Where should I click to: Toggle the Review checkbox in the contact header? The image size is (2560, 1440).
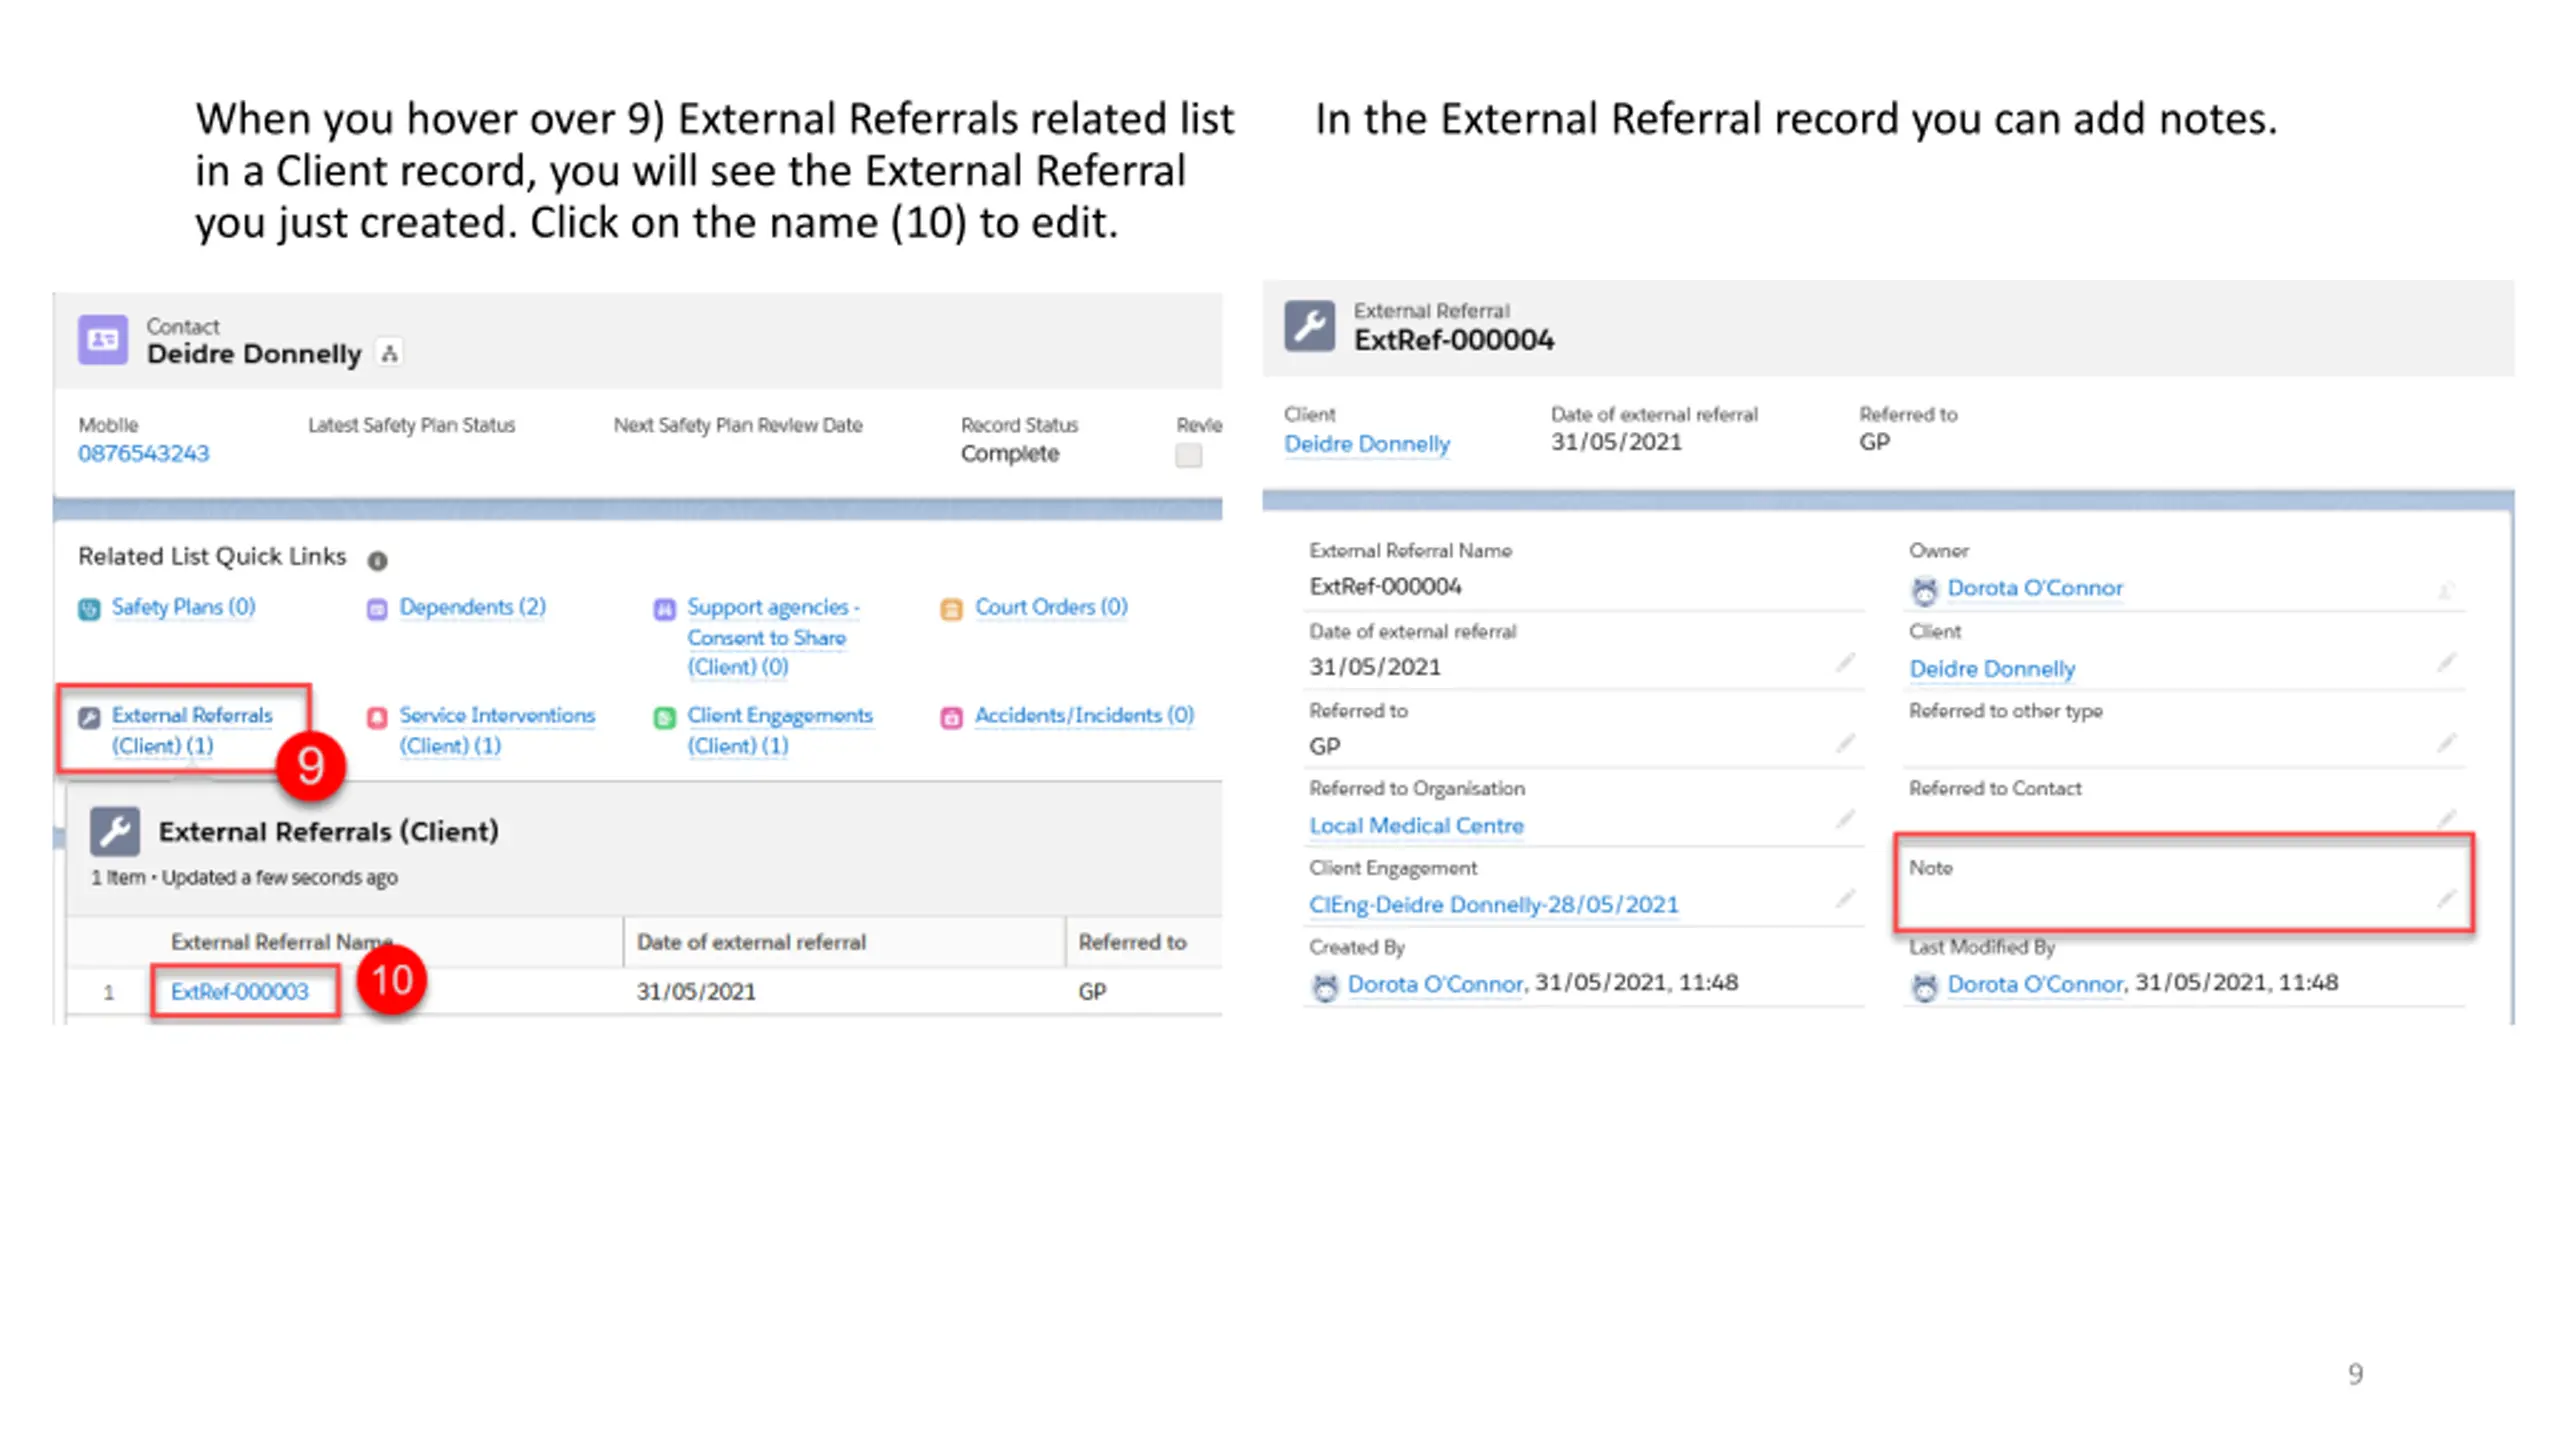click(x=1188, y=456)
